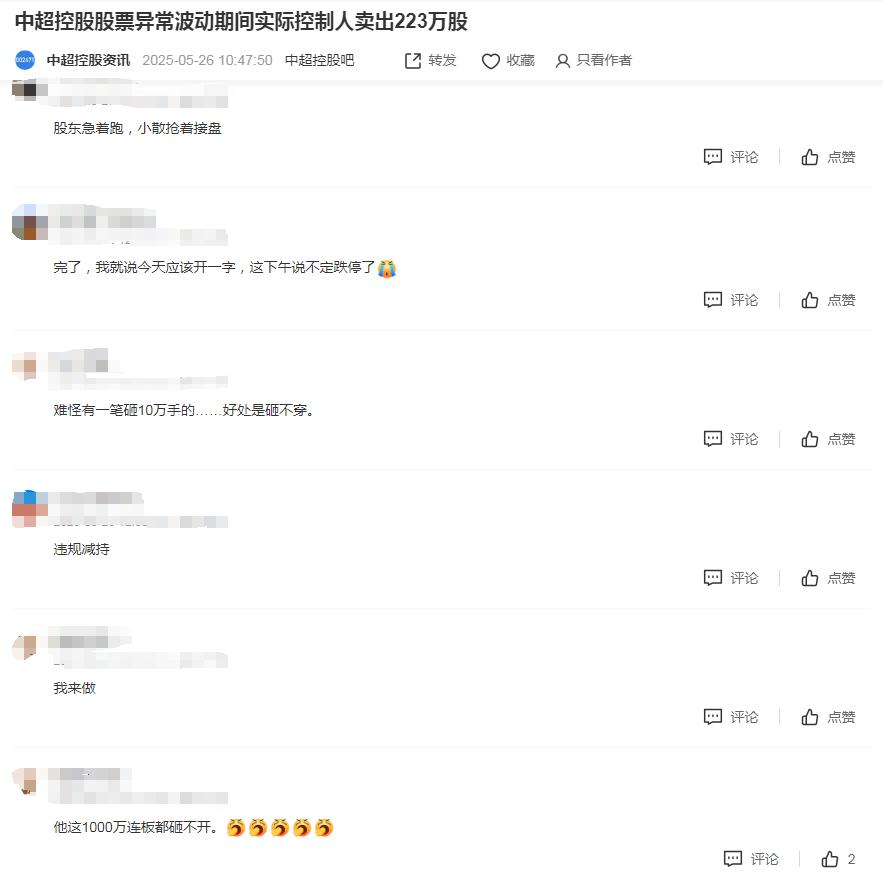This screenshot has height=880, width=883.
Task: Like the 违规减持 comment
Action: [828, 578]
